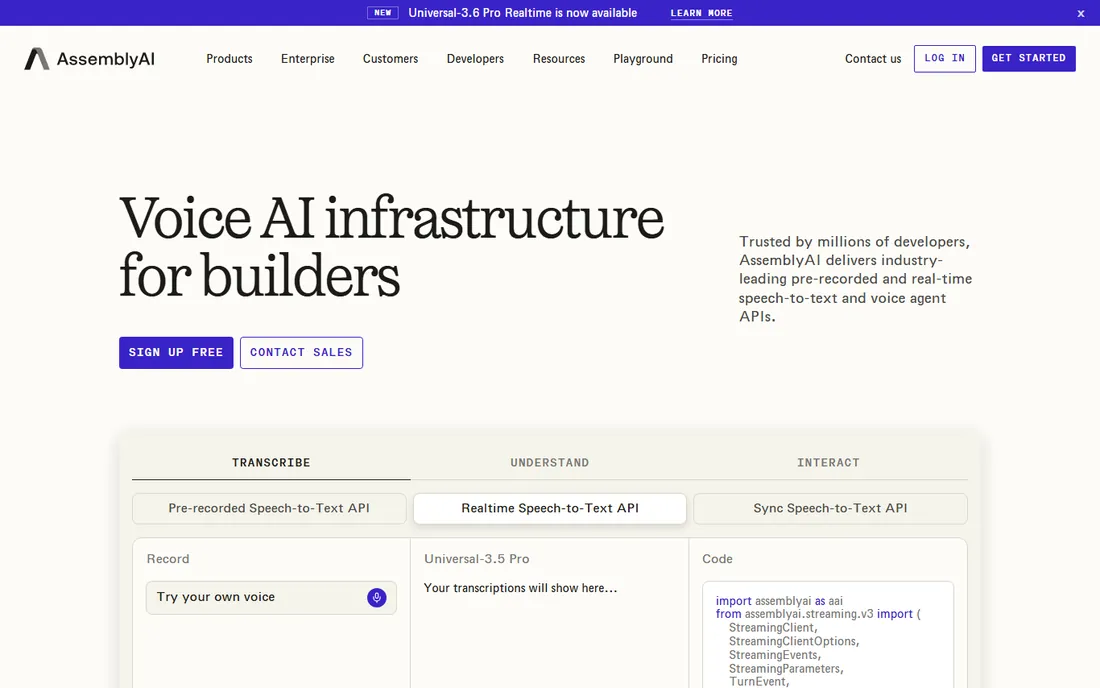Switch to the TRANSCRIBE tab
Screen dimensions: 1100x688
click(271, 463)
